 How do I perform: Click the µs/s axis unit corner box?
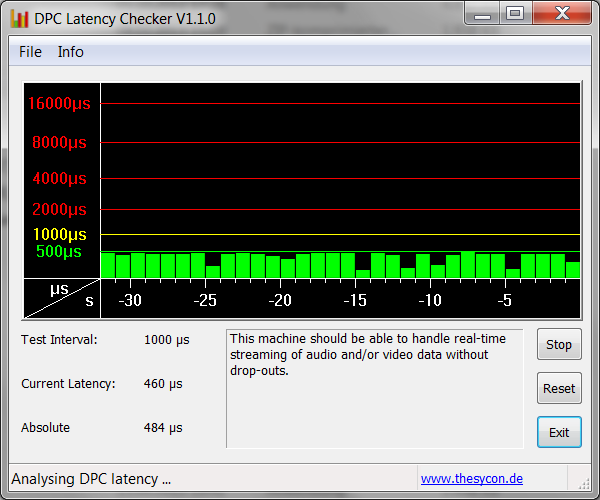coord(62,298)
